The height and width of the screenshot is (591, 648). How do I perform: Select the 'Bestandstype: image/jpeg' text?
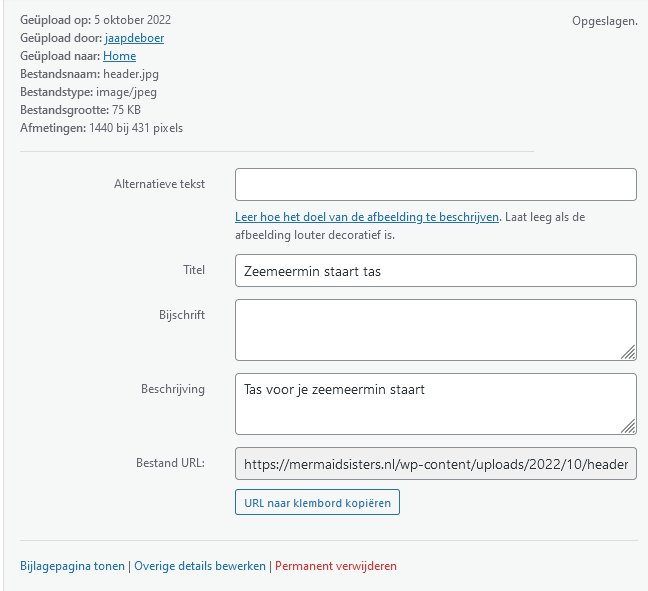click(x=88, y=92)
